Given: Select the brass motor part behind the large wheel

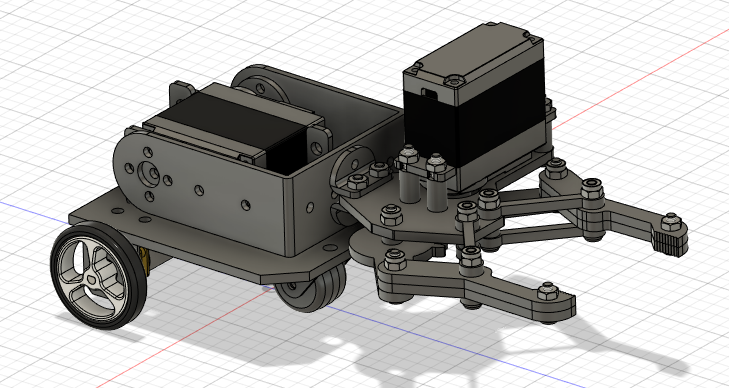Looking at the screenshot, I should [x=144, y=259].
